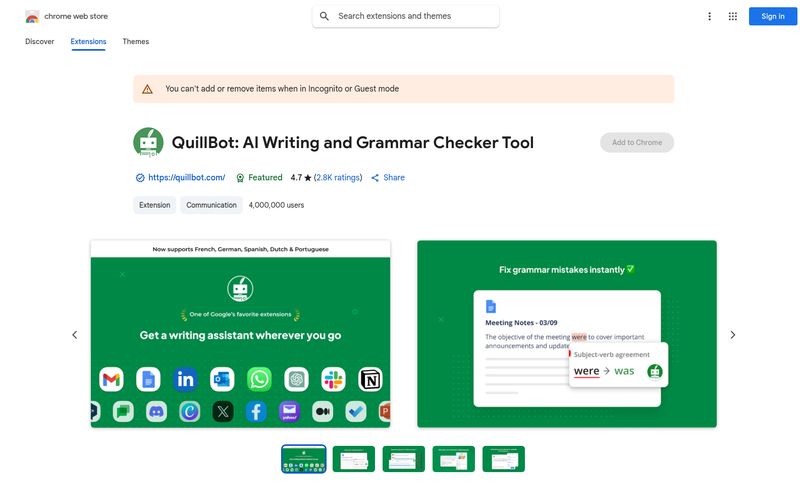
Task: Click the Discord icon in the slide
Action: point(156,411)
